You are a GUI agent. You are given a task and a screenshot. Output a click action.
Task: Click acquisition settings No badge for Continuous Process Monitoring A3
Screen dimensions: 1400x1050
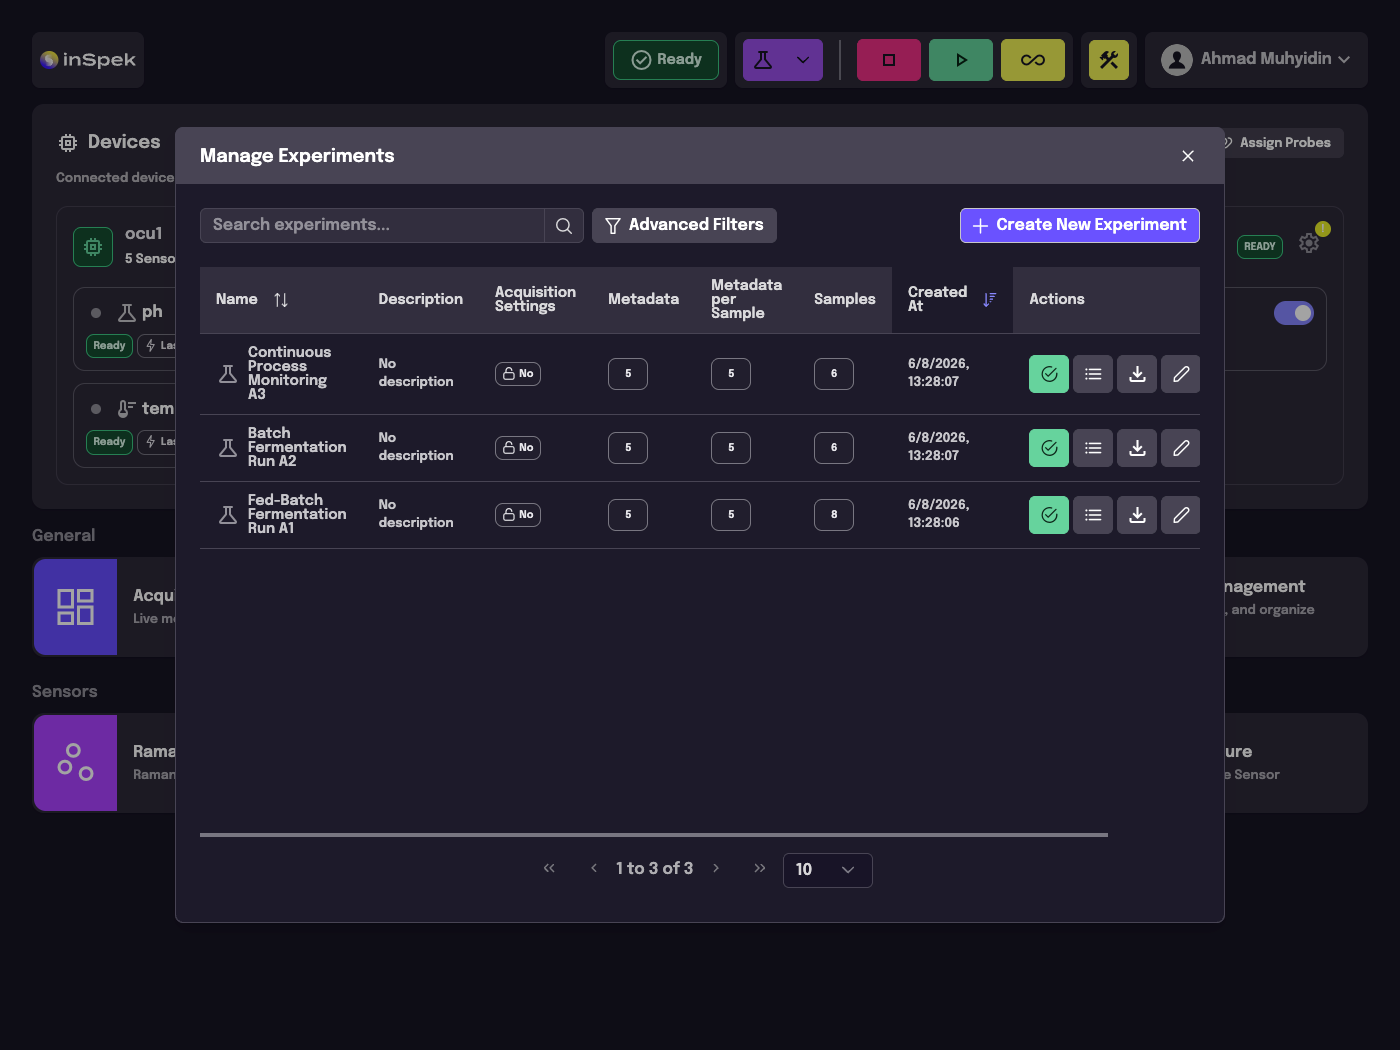[x=518, y=374]
